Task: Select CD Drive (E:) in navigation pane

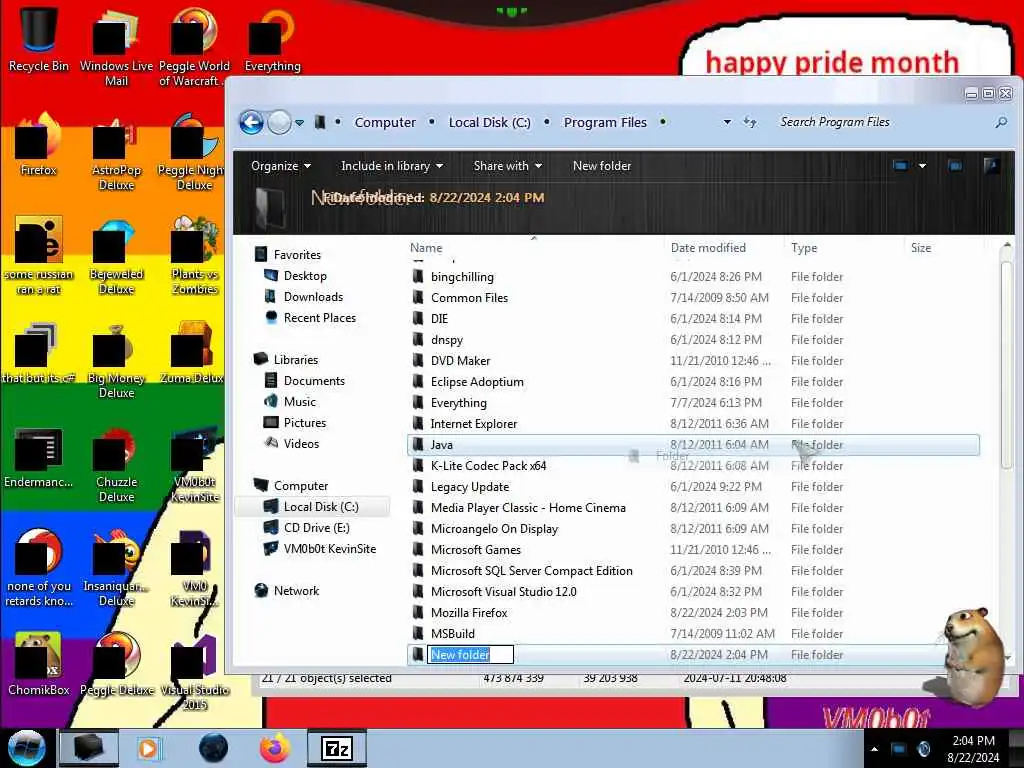Action: tap(316, 528)
